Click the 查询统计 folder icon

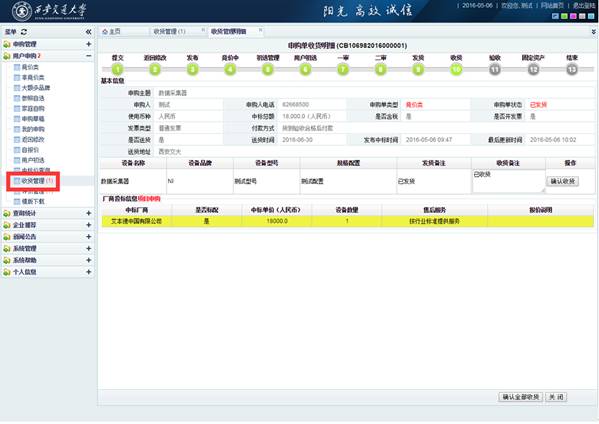pyautogui.click(x=6, y=214)
